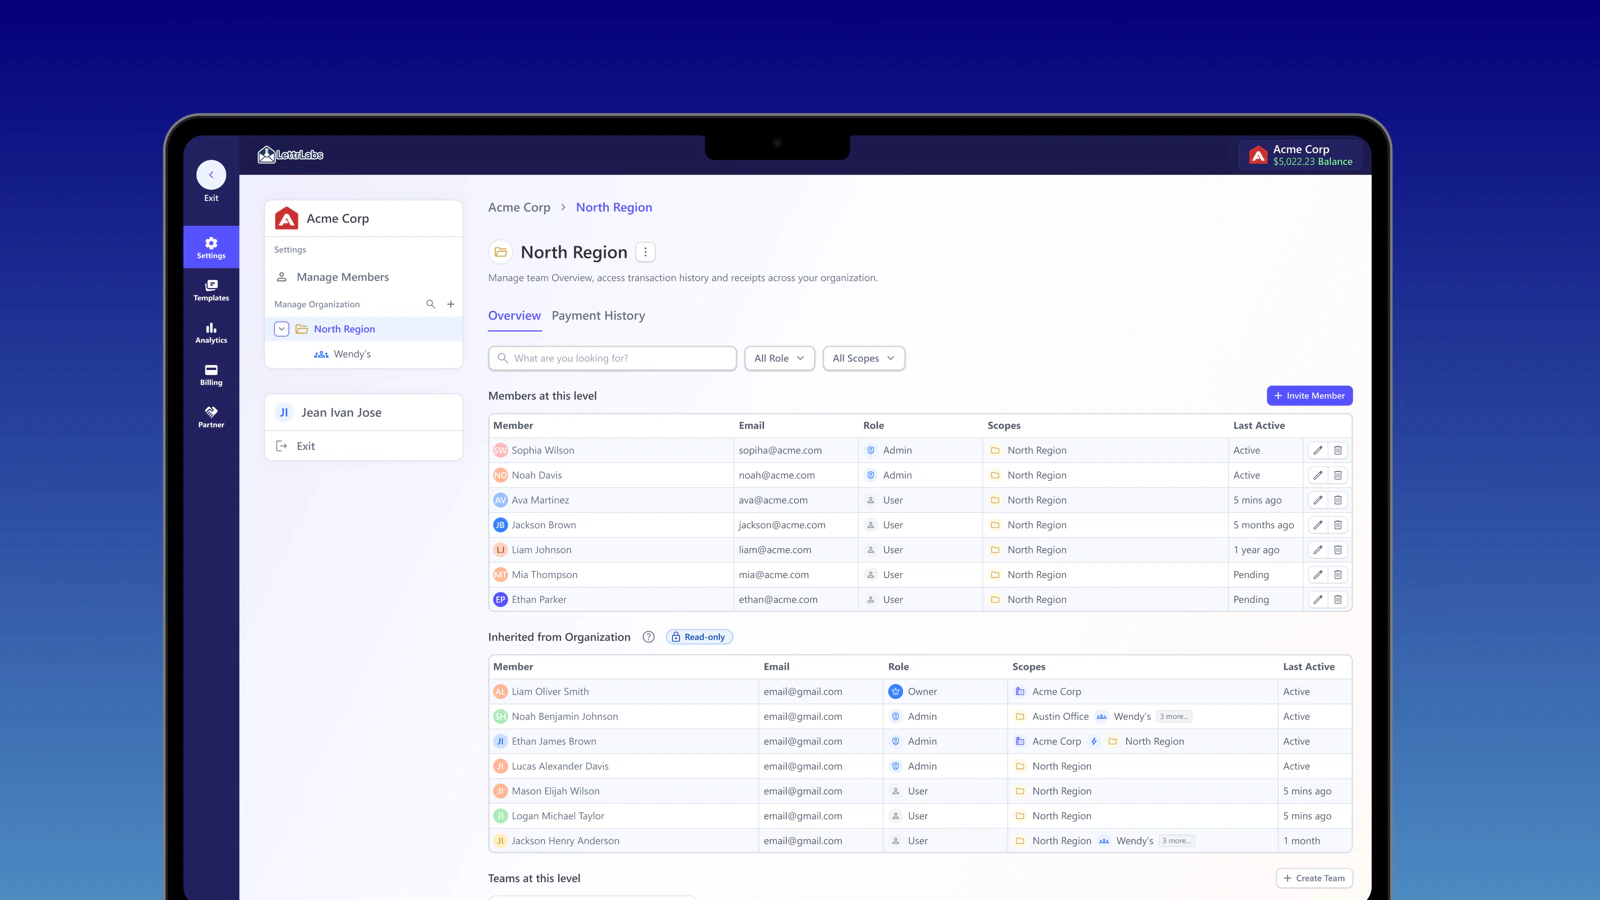Screen dimensions: 1600x900
Task: Expand '3 more...' scopes for Noah Benjamin Johnson
Action: click(1174, 717)
